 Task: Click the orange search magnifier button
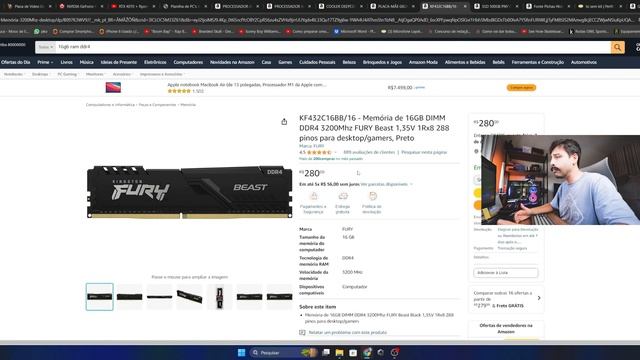pos(618,47)
